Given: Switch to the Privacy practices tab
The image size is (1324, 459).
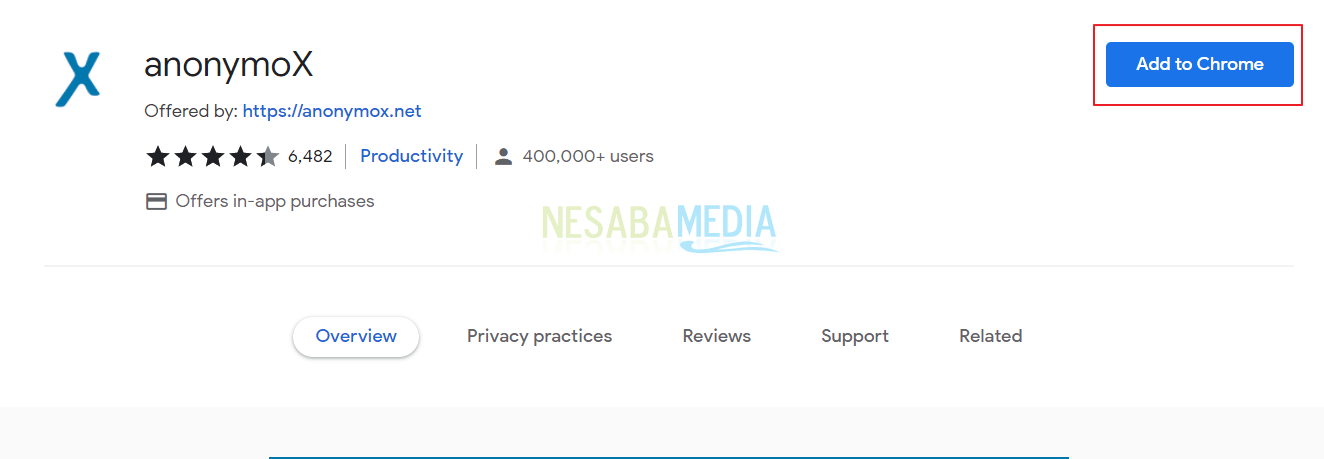Looking at the screenshot, I should click(539, 336).
